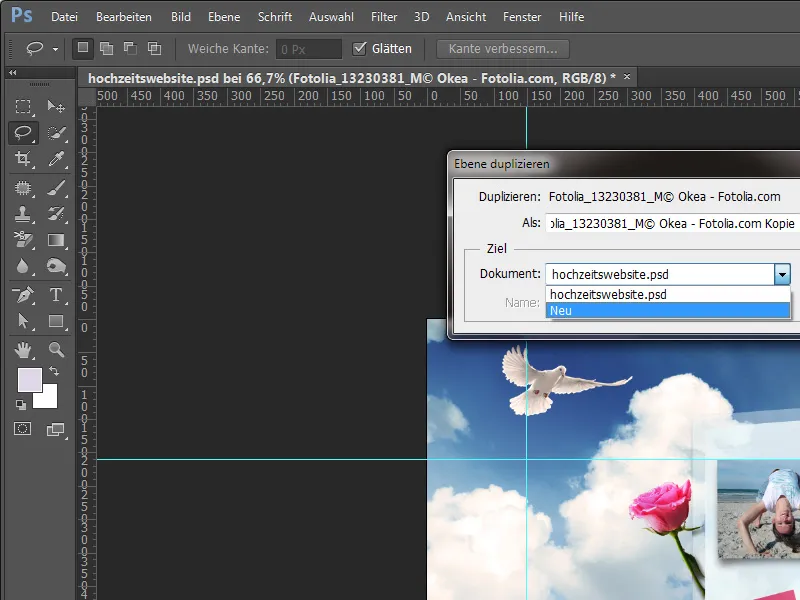Open the Schrift menu
Screen dimensions: 800x600
pyautogui.click(x=274, y=17)
